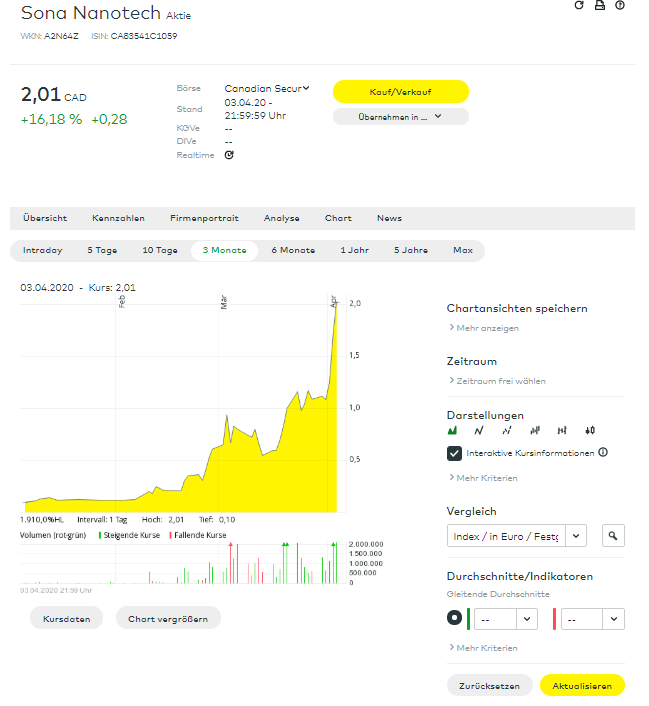Open the green moving average dropdown

pyautogui.click(x=506, y=619)
